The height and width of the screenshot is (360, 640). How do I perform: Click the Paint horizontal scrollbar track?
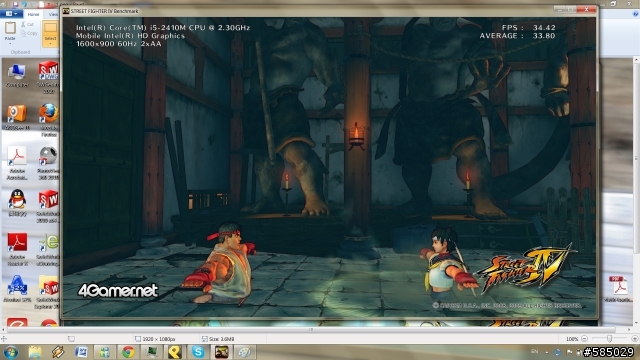click(311, 329)
